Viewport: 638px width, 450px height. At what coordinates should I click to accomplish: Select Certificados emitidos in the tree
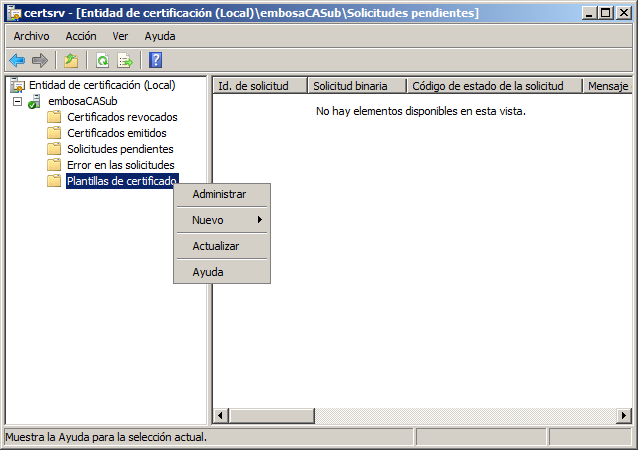click(116, 133)
